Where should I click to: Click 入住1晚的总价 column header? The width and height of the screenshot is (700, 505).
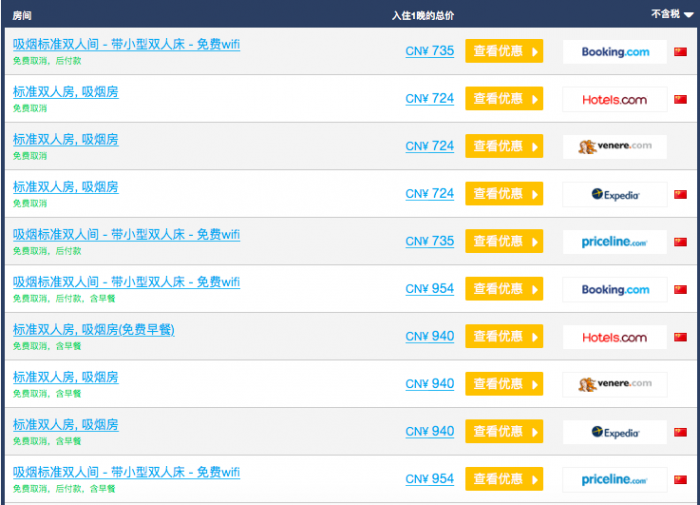(x=423, y=16)
